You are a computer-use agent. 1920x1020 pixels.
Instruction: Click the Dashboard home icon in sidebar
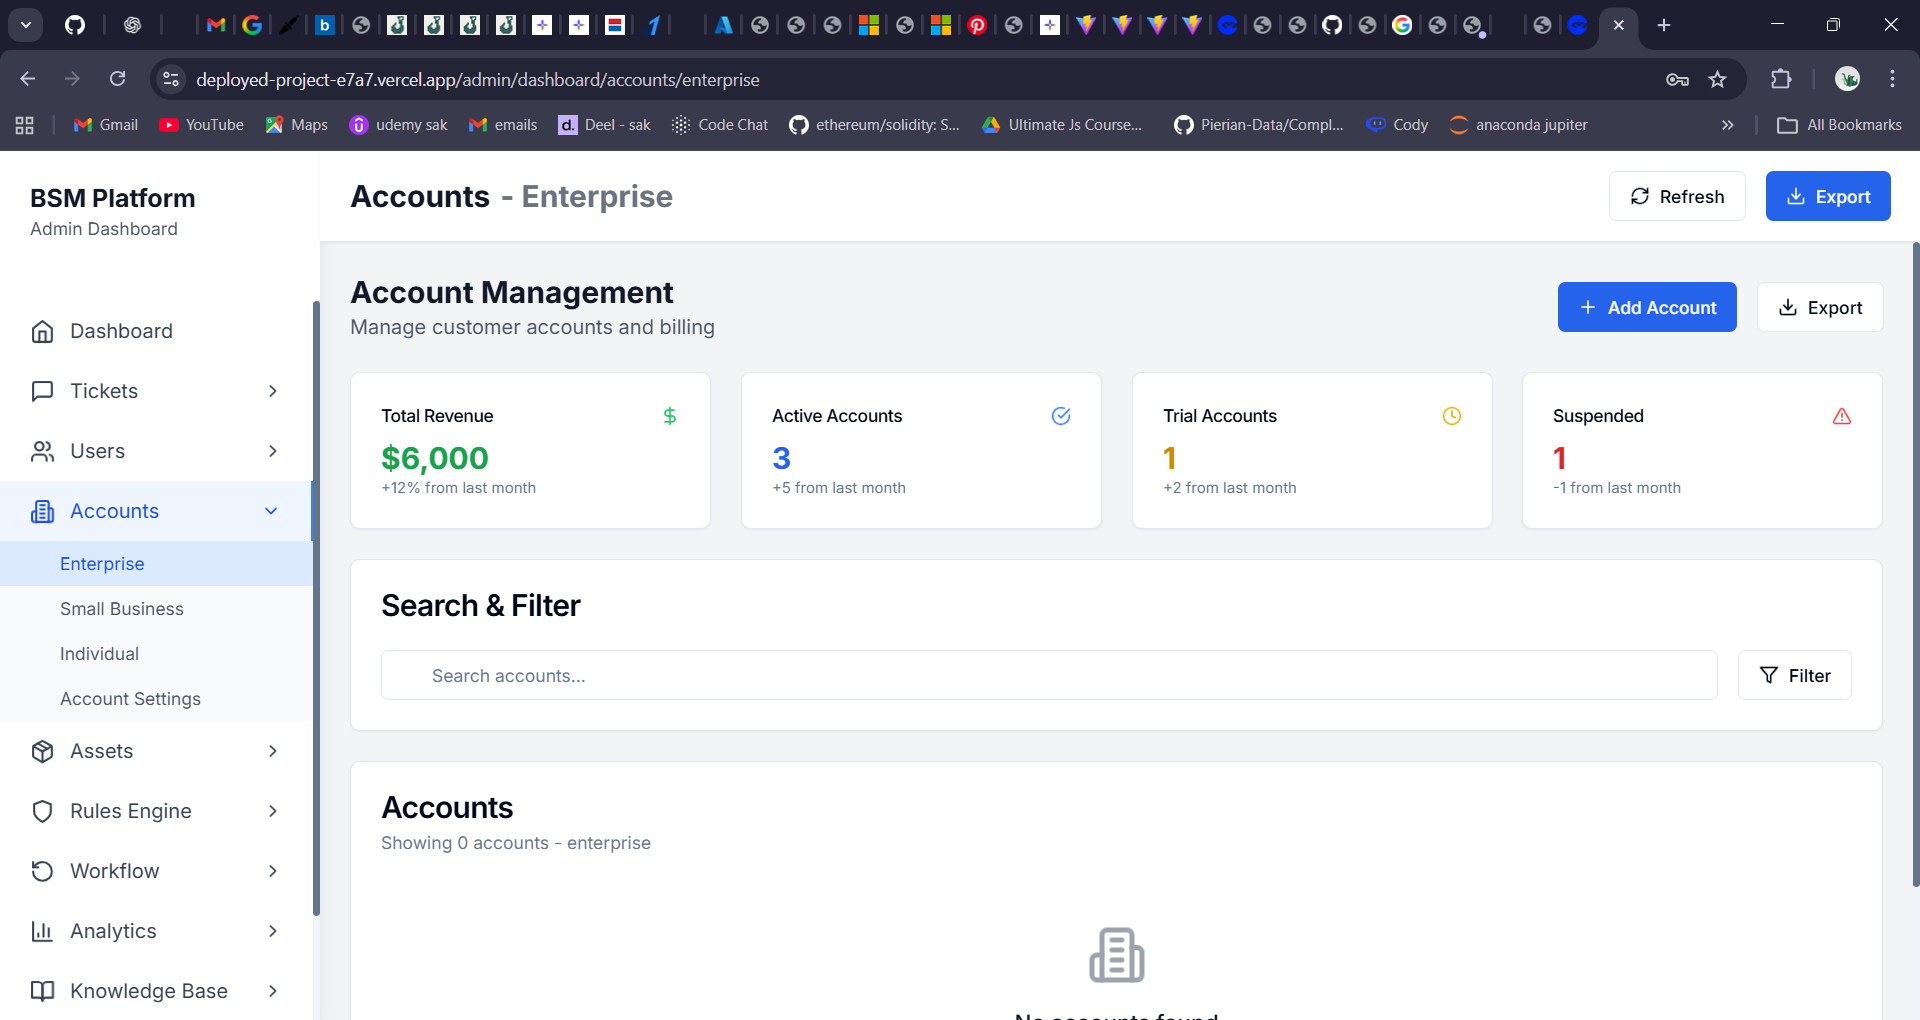tap(42, 331)
